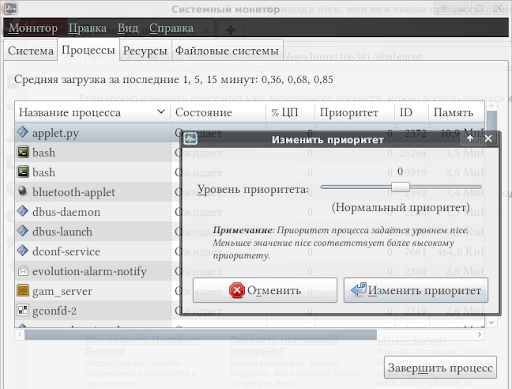Click the applet.py process icon
This screenshot has width=512, height=389.
[x=23, y=132]
